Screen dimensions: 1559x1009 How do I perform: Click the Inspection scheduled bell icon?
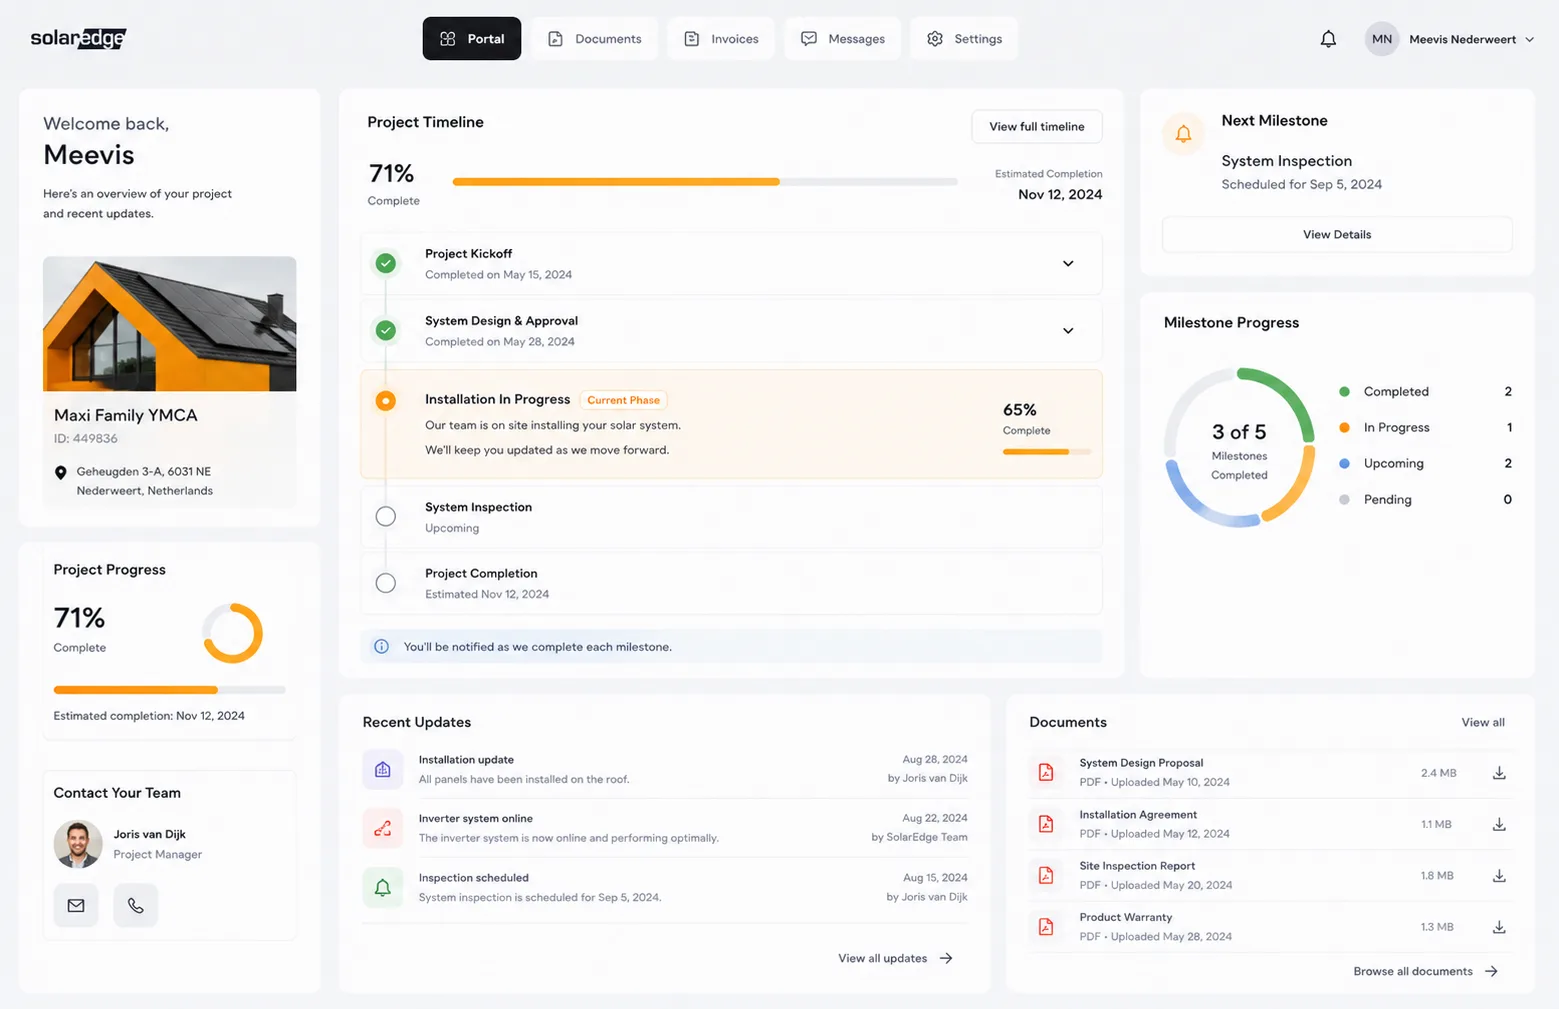(x=383, y=887)
